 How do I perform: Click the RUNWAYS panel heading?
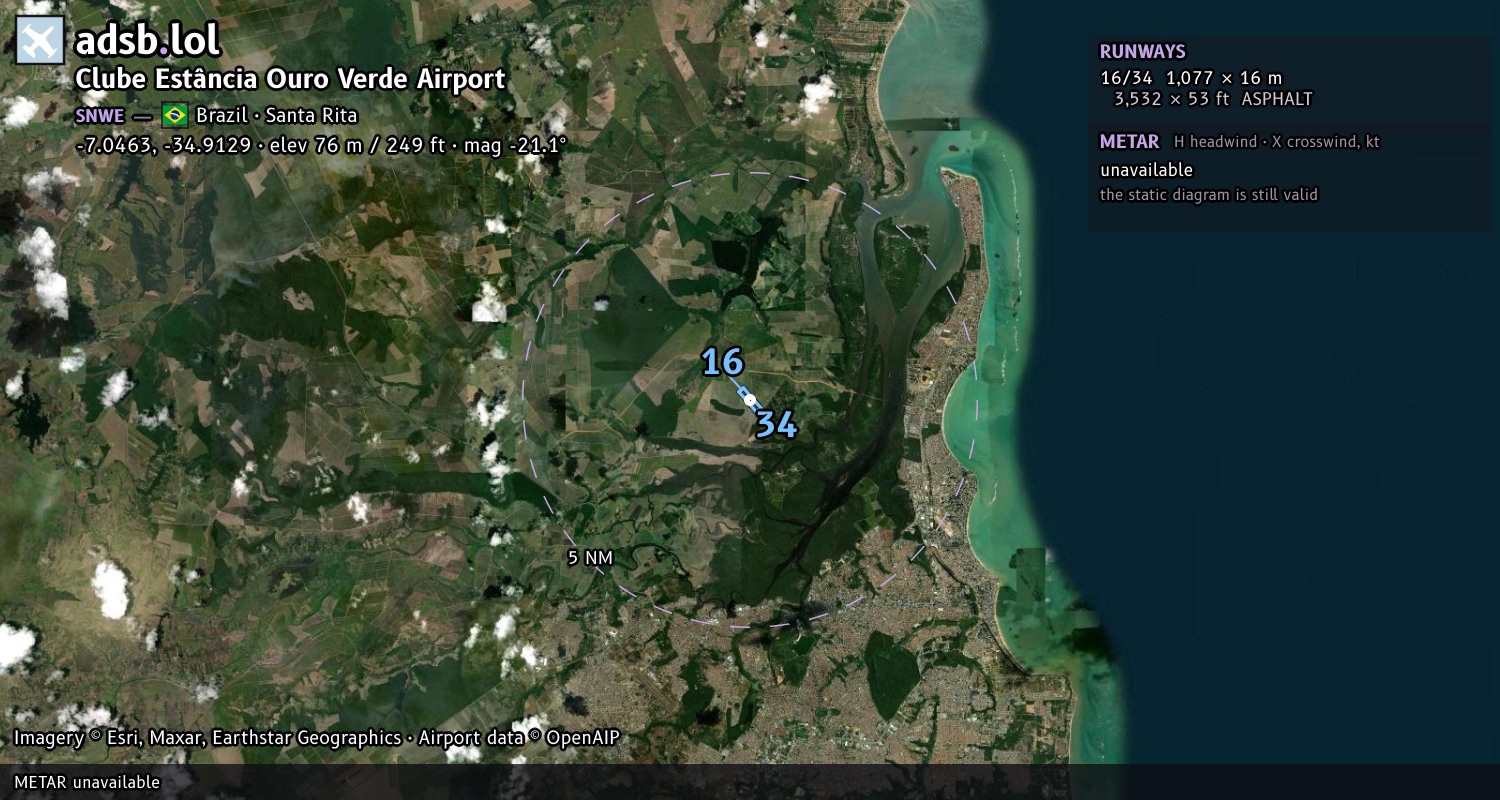(x=1142, y=52)
